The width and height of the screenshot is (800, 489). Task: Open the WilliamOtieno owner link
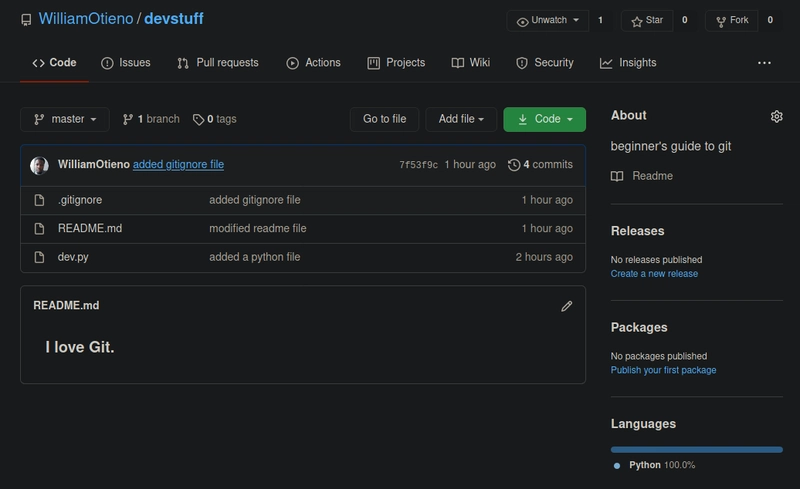point(86,19)
